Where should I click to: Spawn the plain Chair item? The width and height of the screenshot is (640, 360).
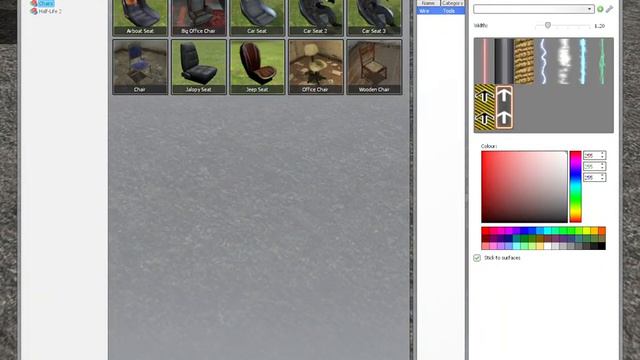pos(140,67)
